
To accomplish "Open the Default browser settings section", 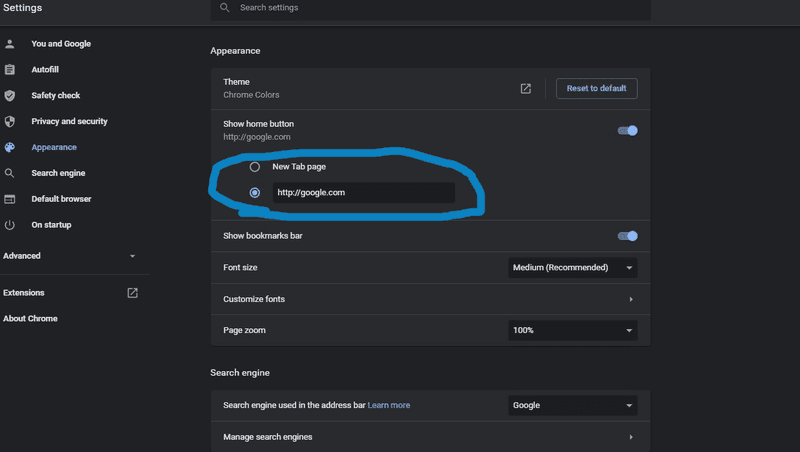I will 61,199.
